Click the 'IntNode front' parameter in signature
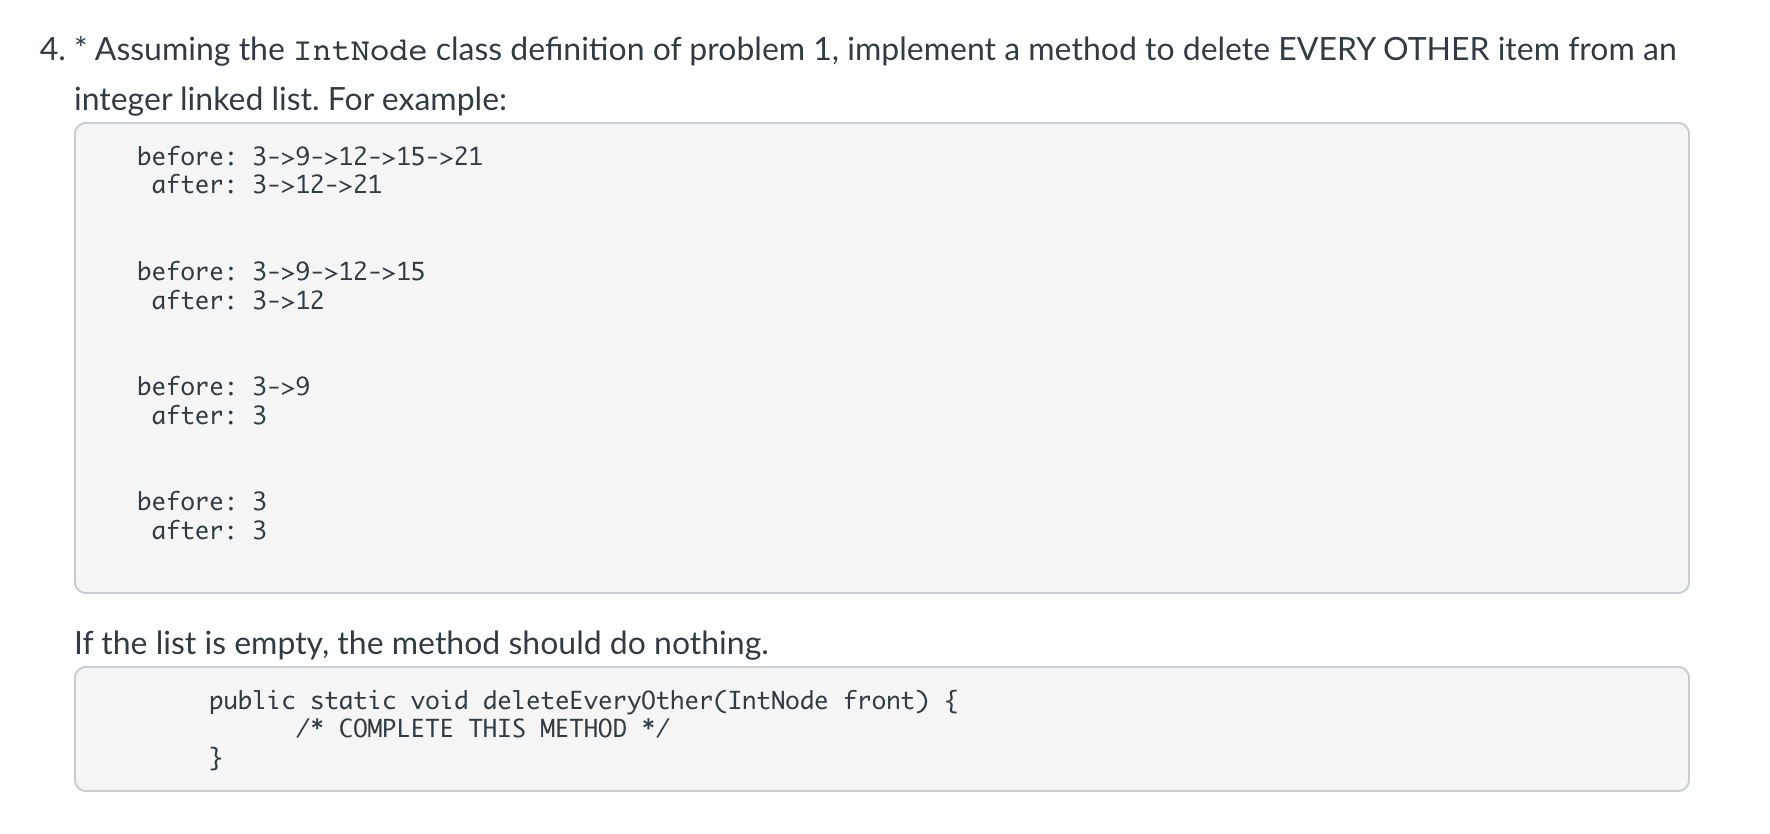This screenshot has width=1770, height=834. [x=822, y=701]
